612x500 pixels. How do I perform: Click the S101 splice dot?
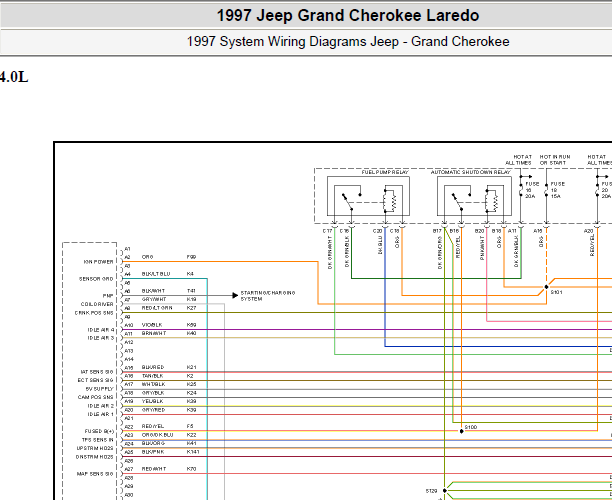546,287
